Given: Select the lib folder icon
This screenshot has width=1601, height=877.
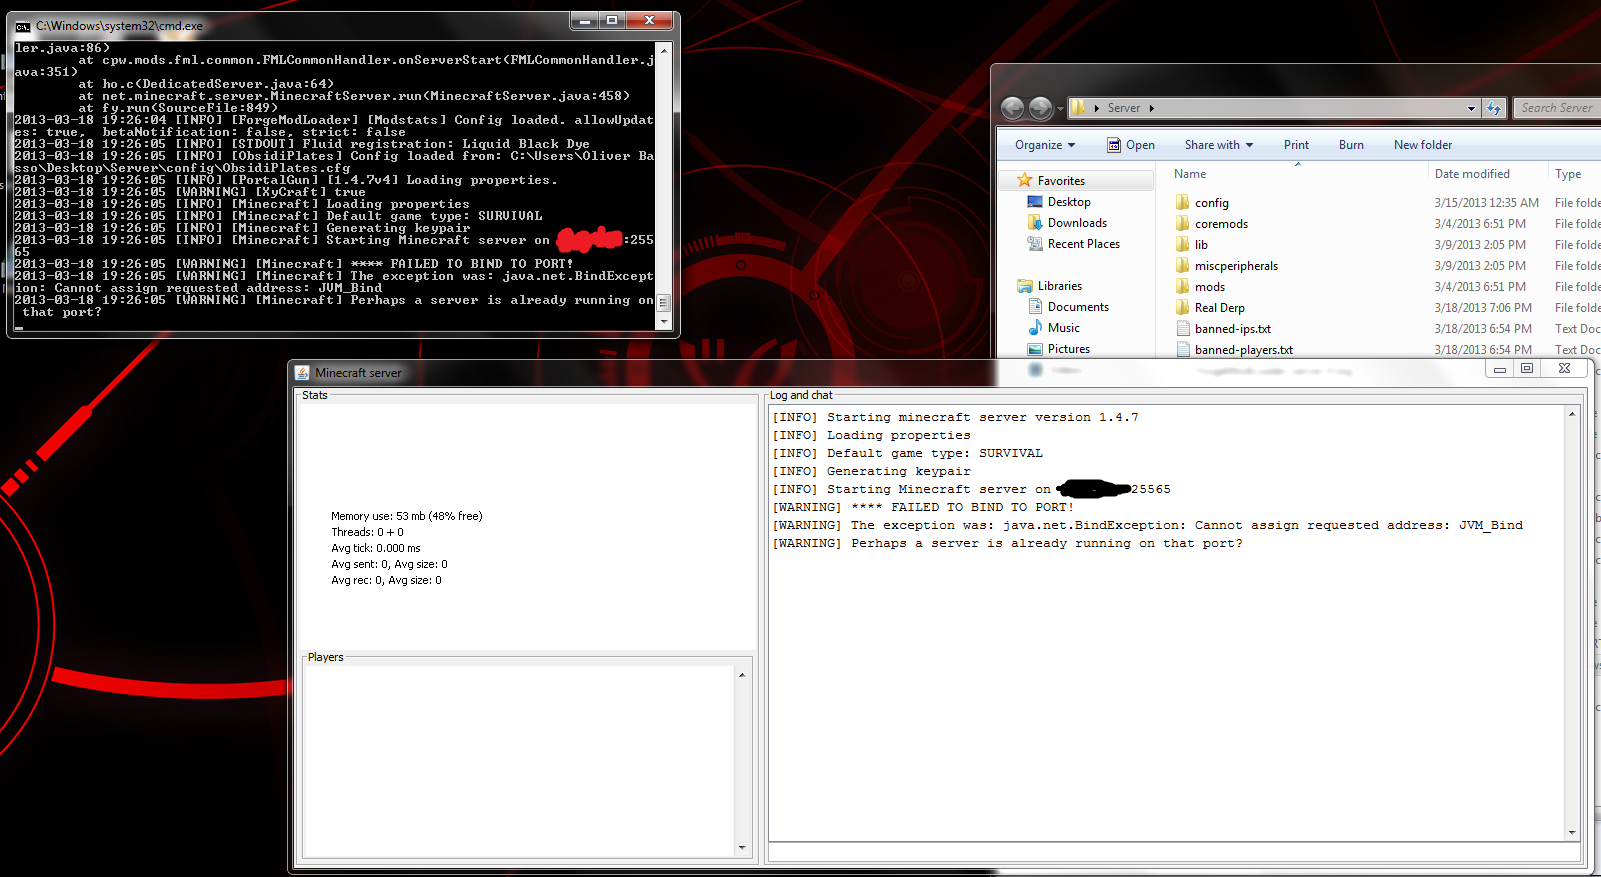Looking at the screenshot, I should pyautogui.click(x=1183, y=244).
